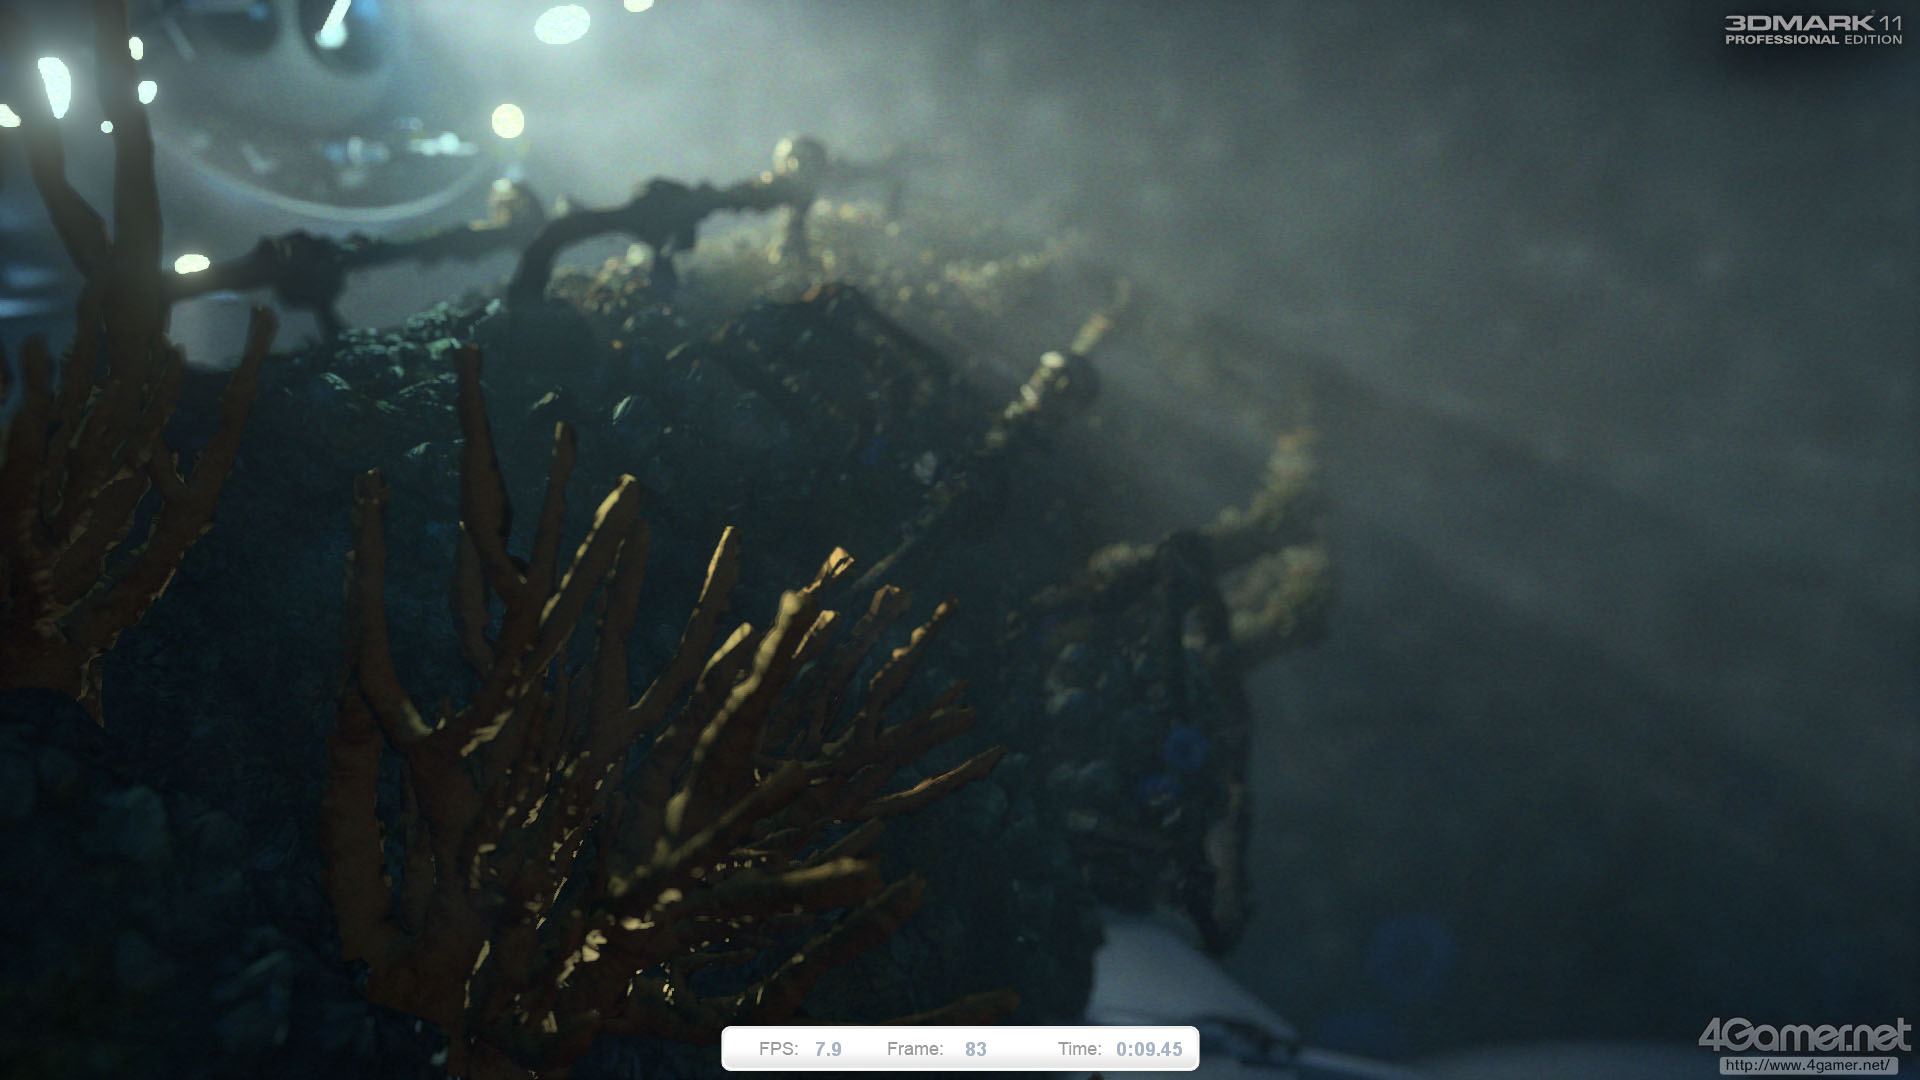
Task: Click the white benchmark status bar background
Action: (x=1020, y=1049)
